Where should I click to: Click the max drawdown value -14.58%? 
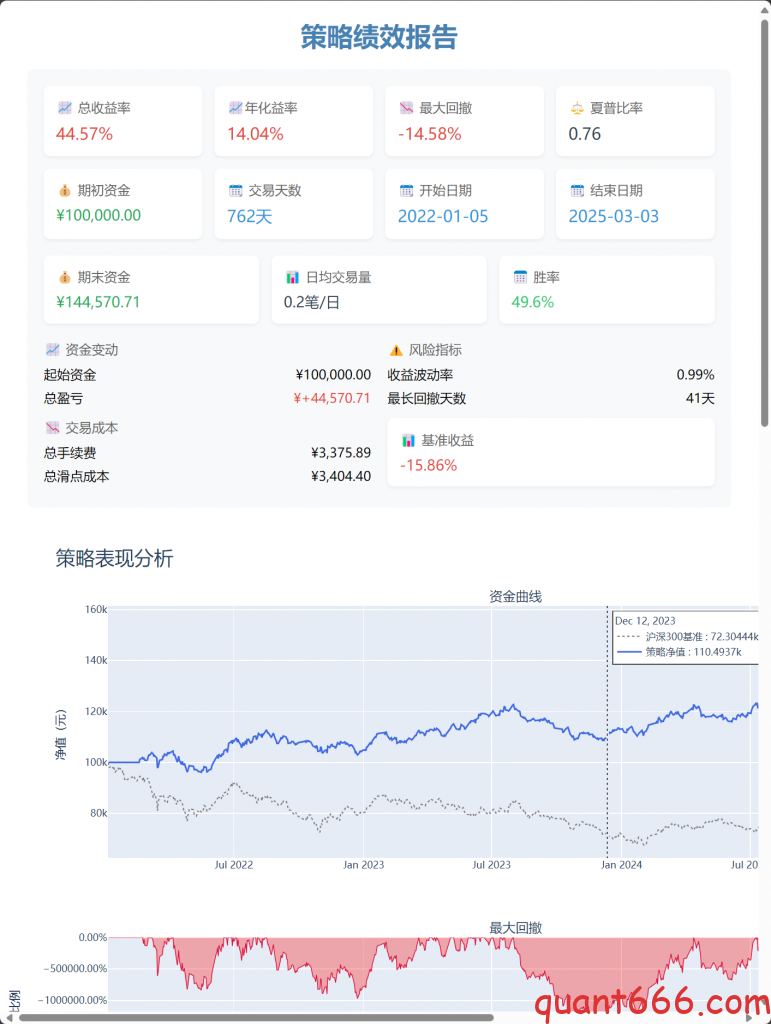point(430,134)
